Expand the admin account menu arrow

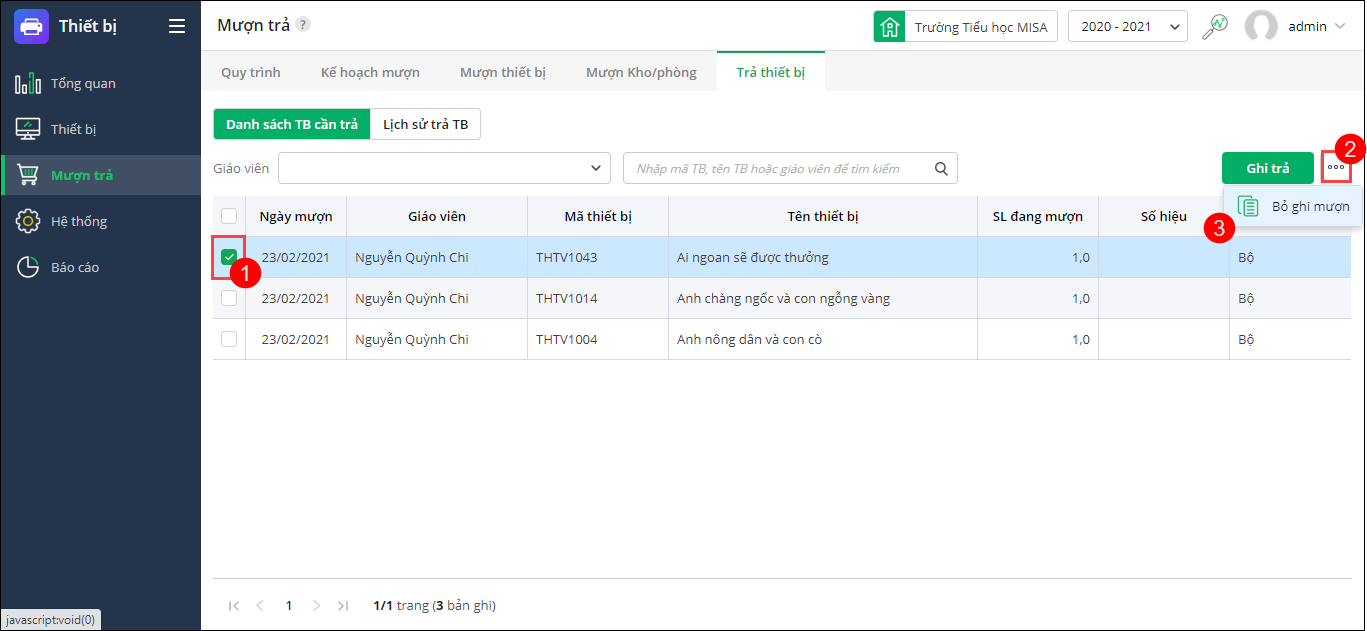click(x=1340, y=27)
